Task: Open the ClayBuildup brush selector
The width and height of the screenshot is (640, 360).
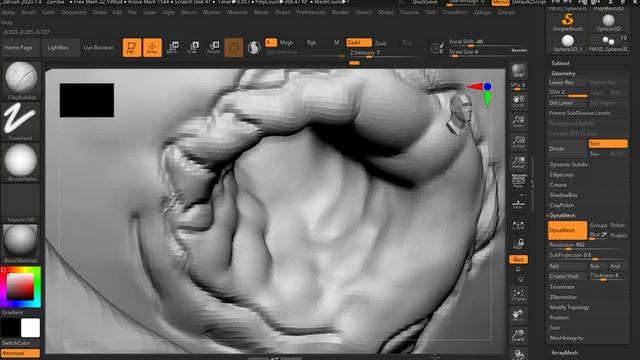Action: (x=21, y=80)
